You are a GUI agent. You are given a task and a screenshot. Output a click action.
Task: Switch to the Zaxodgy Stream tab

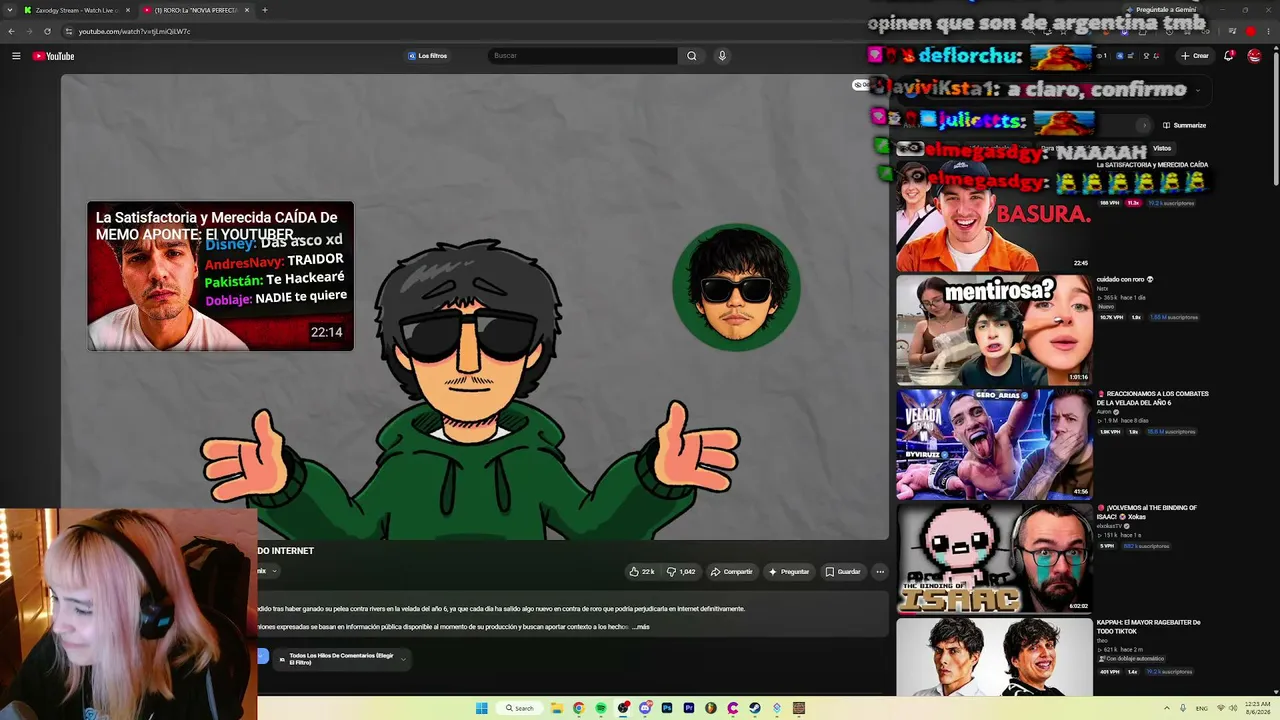point(78,10)
